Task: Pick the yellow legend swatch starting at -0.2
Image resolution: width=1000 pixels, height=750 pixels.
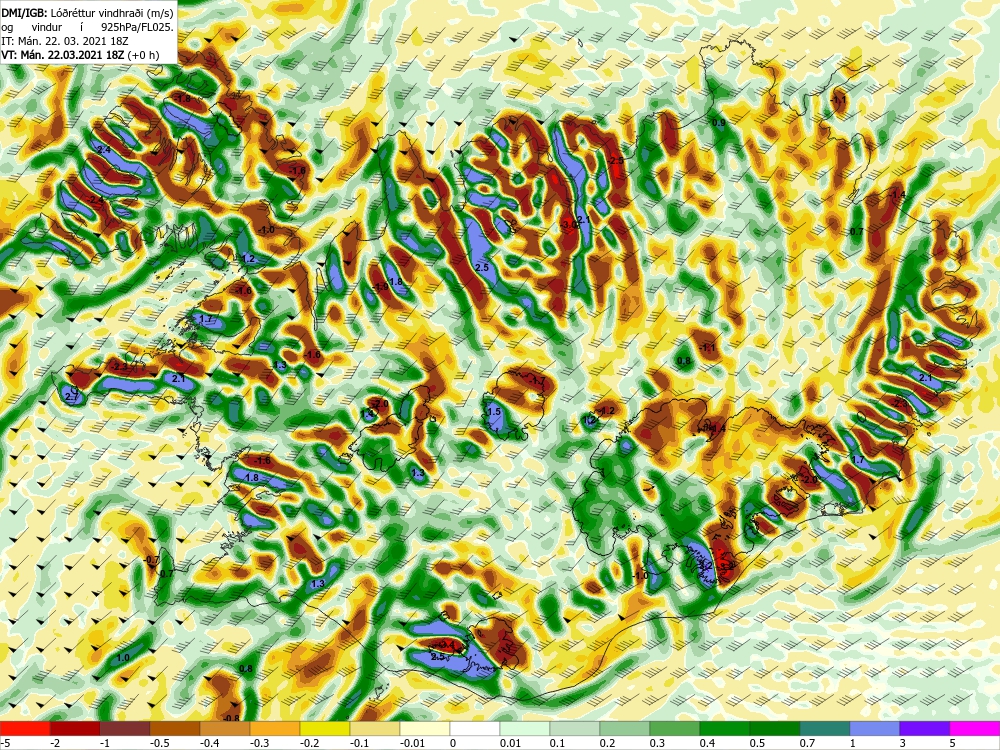Action: 325,729
